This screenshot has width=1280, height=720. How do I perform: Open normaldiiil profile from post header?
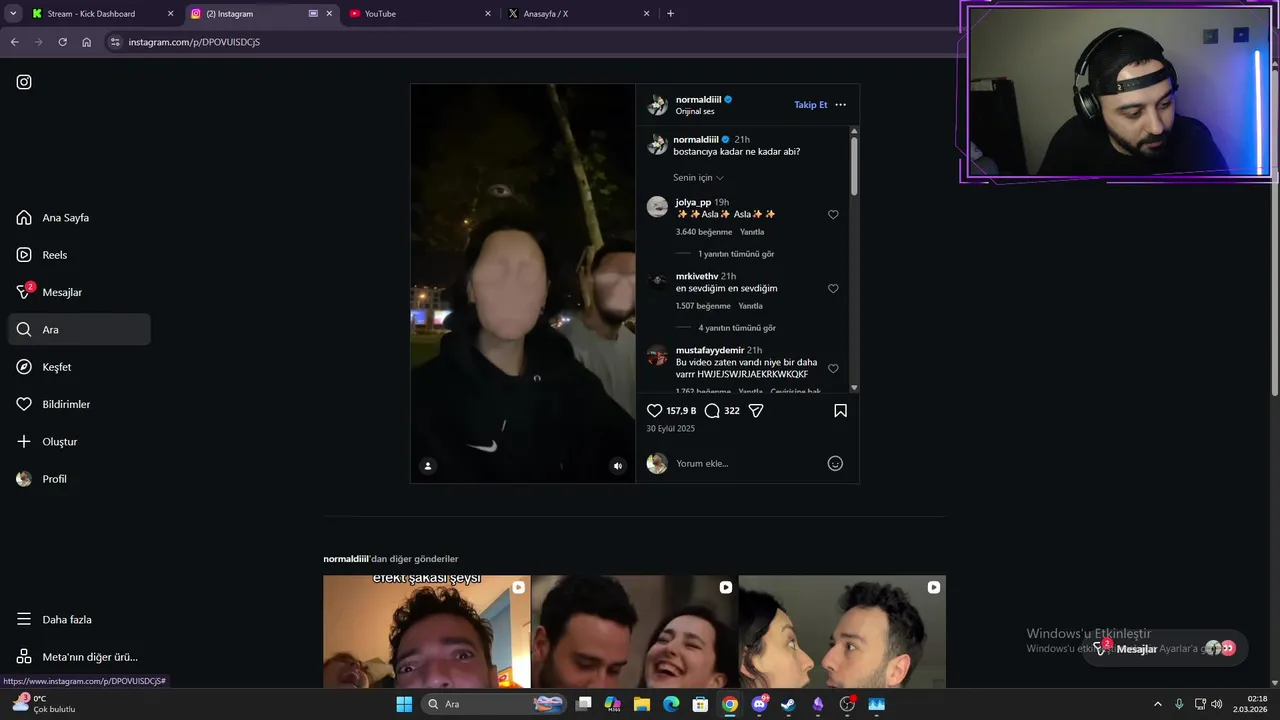[x=698, y=100]
